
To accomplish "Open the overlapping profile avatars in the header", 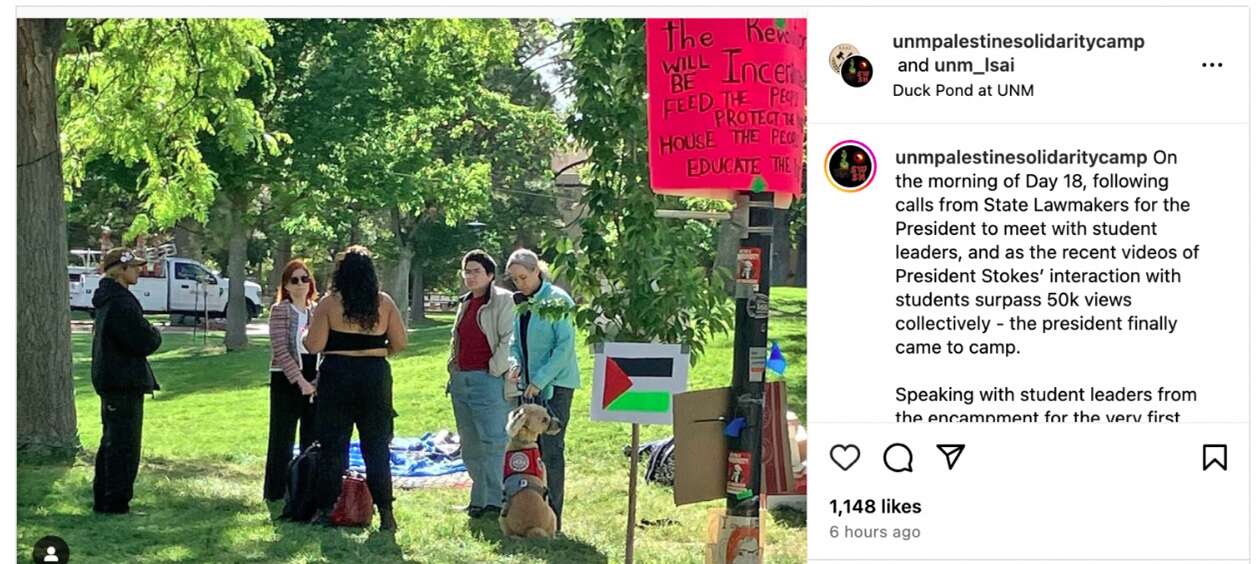I will [x=851, y=65].
